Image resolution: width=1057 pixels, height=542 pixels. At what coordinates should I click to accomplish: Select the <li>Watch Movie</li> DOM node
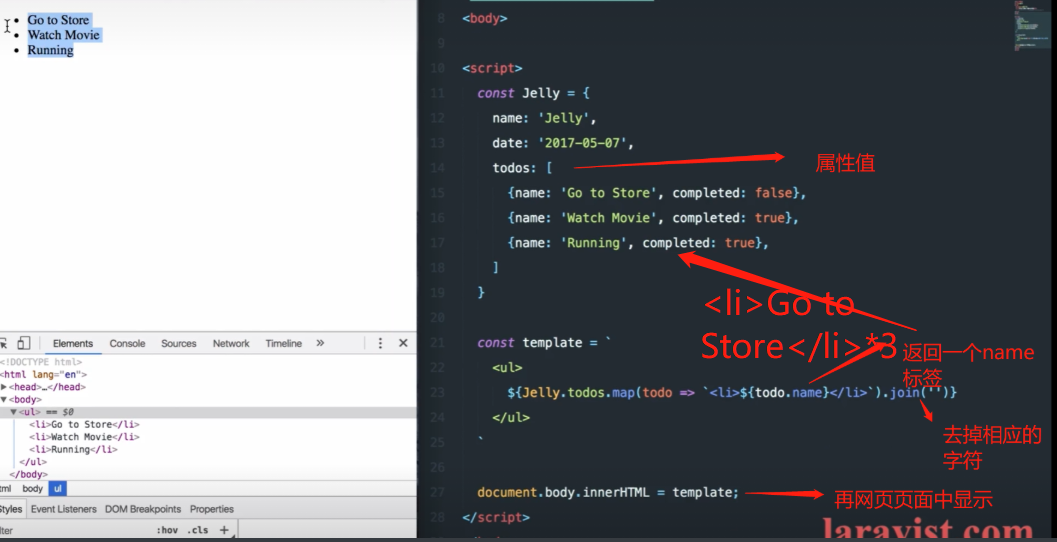coord(84,437)
